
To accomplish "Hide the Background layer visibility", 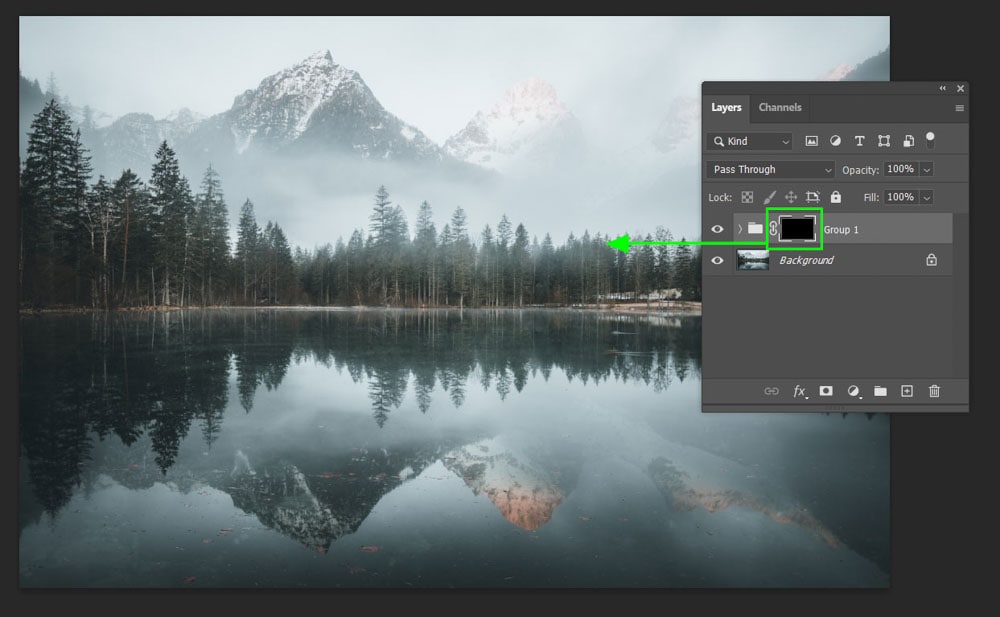I will click(717, 260).
